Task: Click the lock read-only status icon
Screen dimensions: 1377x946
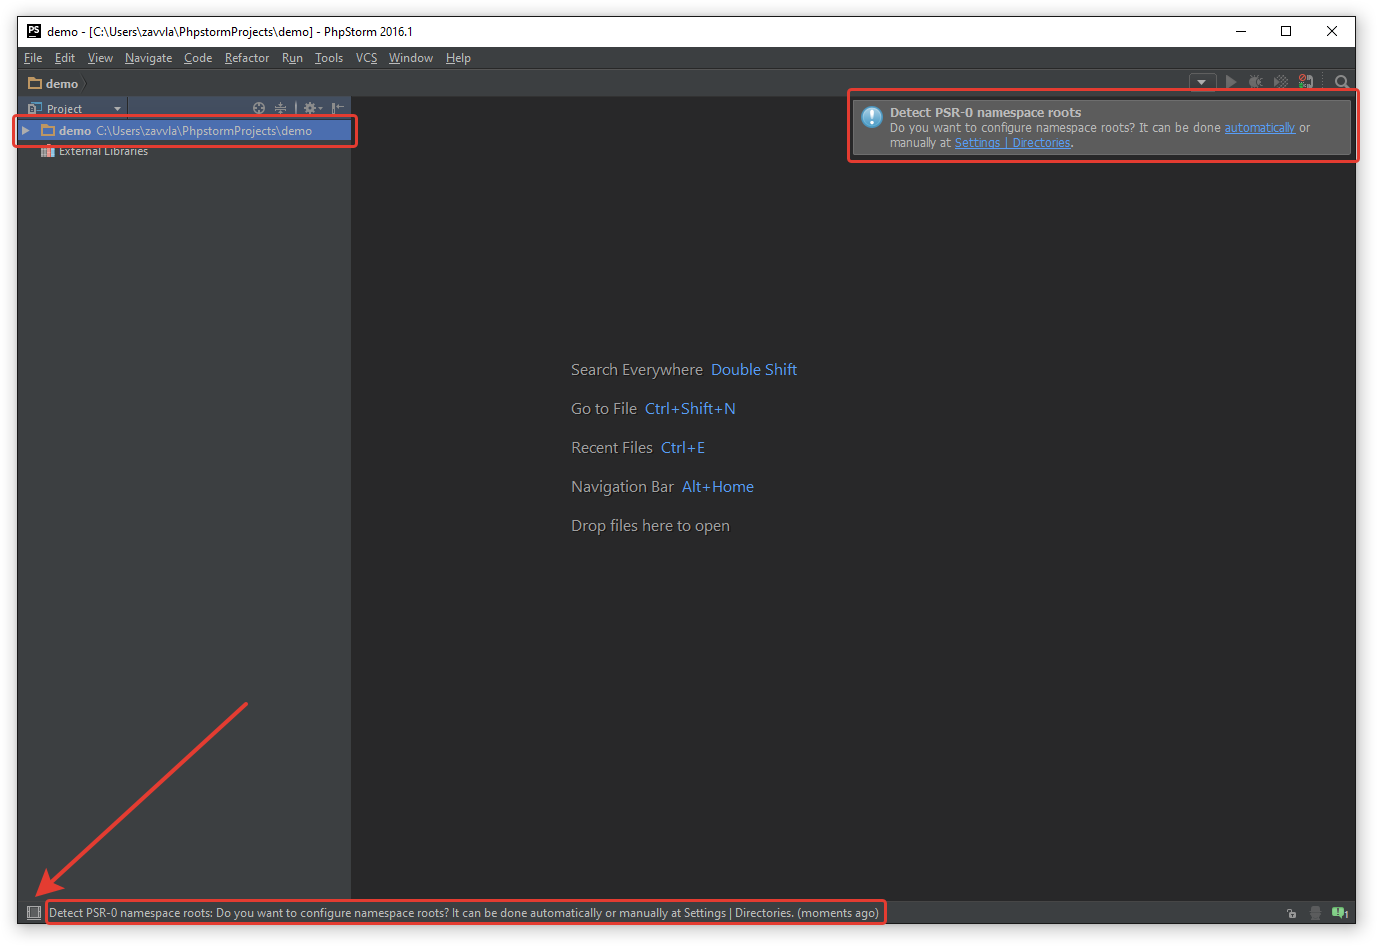Action: click(1291, 913)
